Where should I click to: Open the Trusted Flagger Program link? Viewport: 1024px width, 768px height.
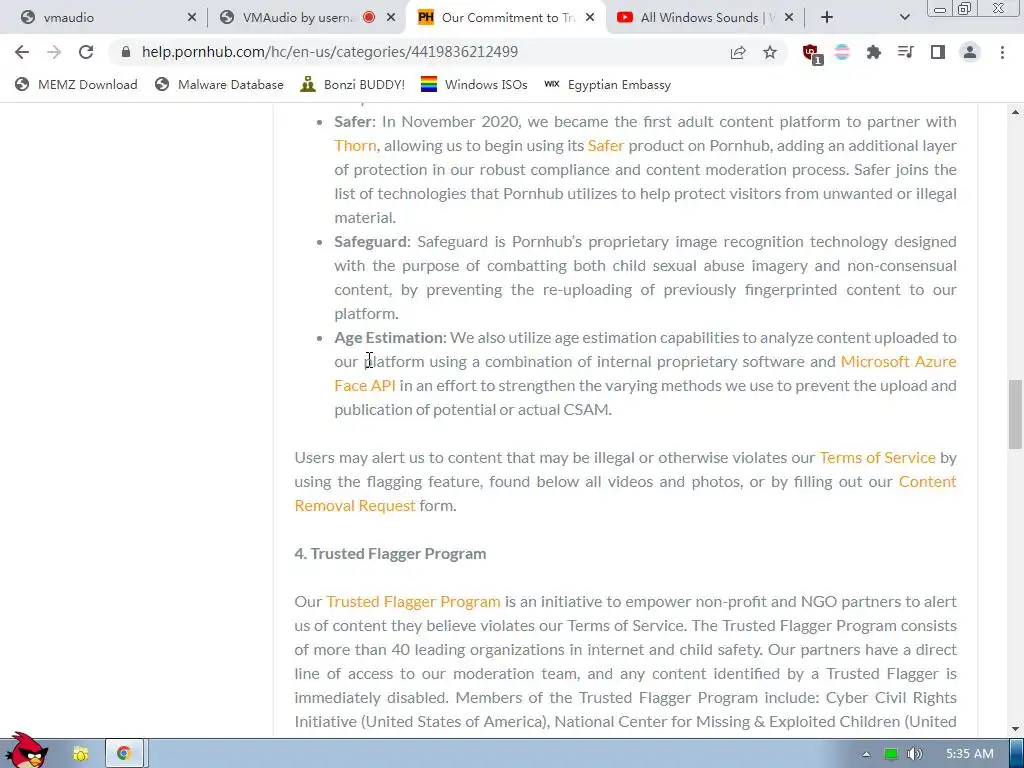[x=413, y=601]
